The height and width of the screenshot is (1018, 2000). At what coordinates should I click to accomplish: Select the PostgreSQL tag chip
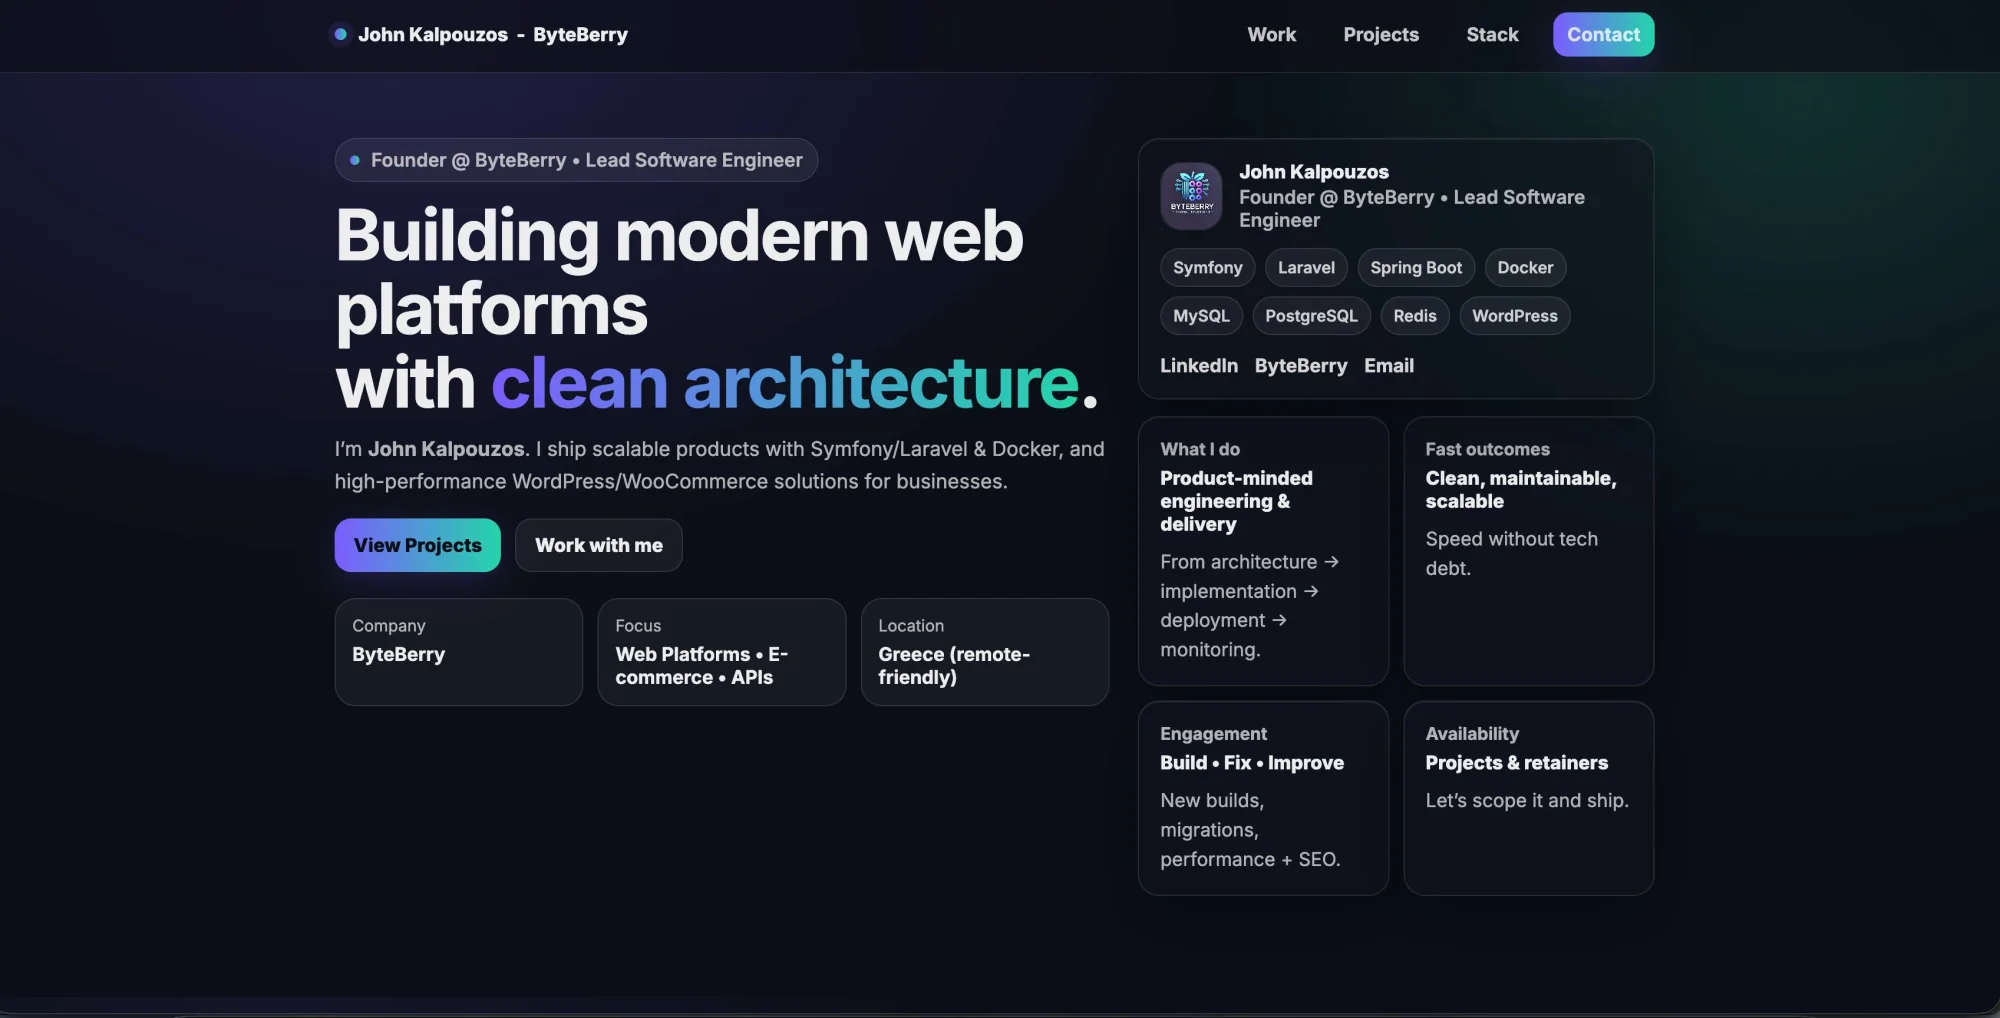pos(1310,316)
